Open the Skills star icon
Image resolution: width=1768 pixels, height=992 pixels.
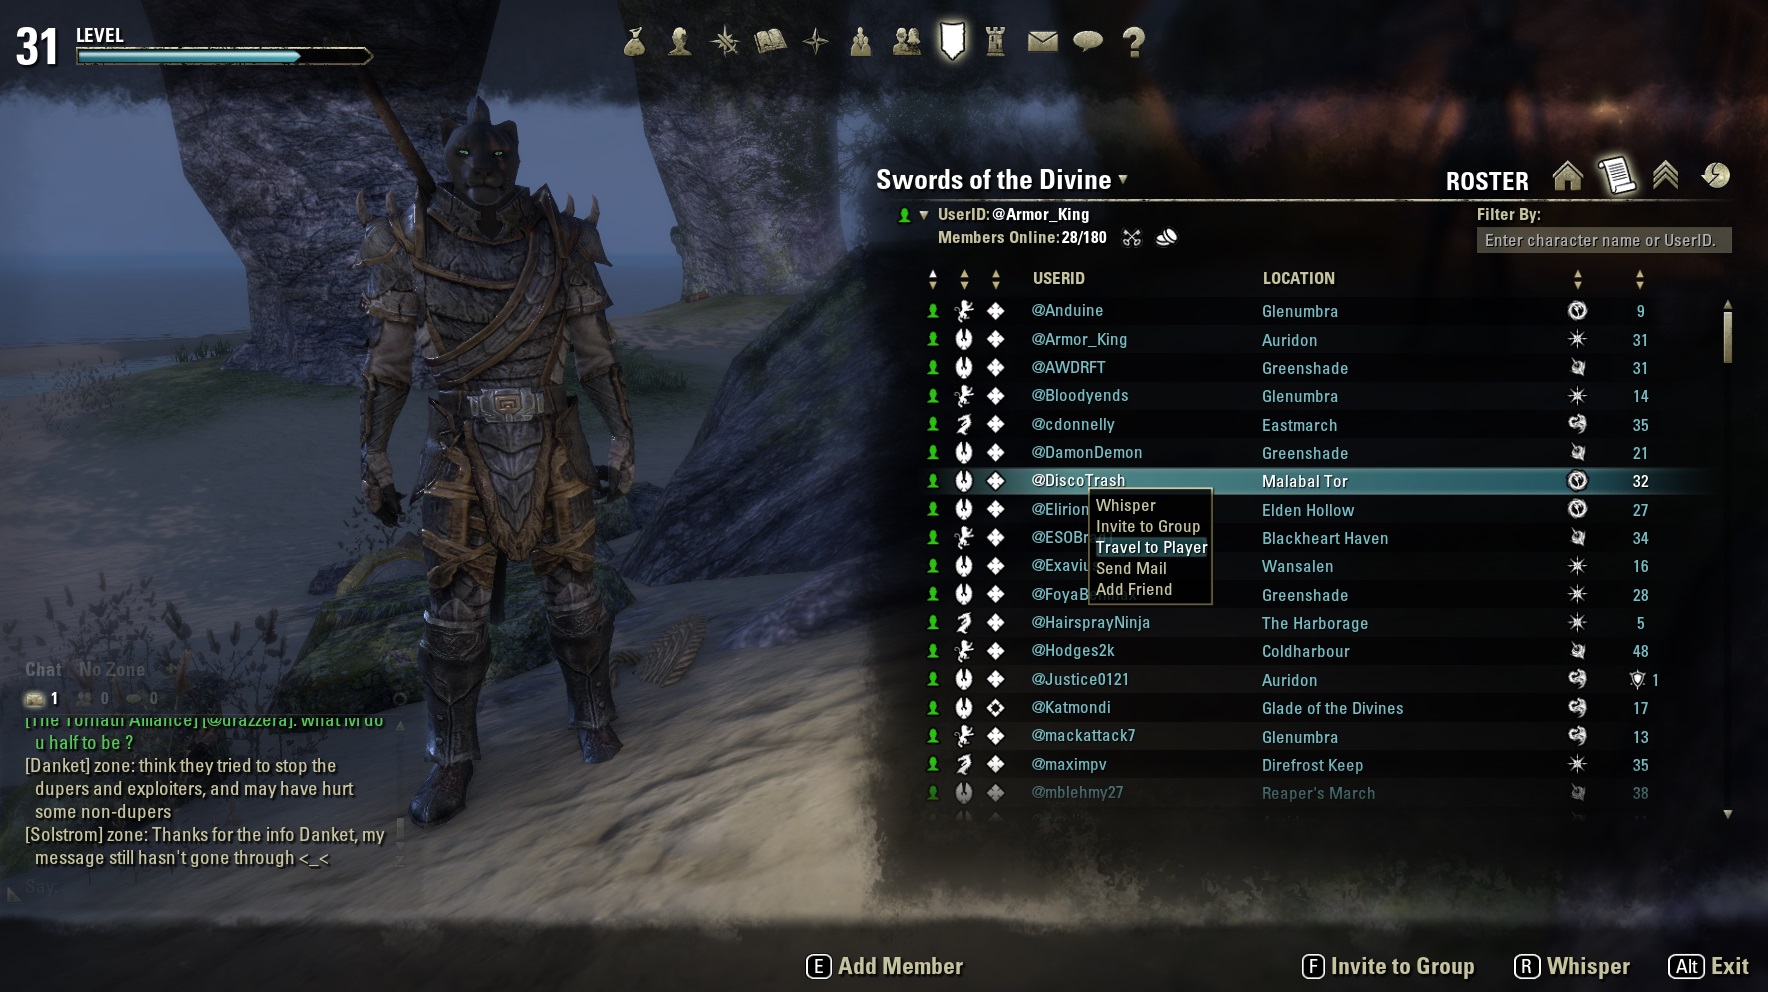(725, 42)
